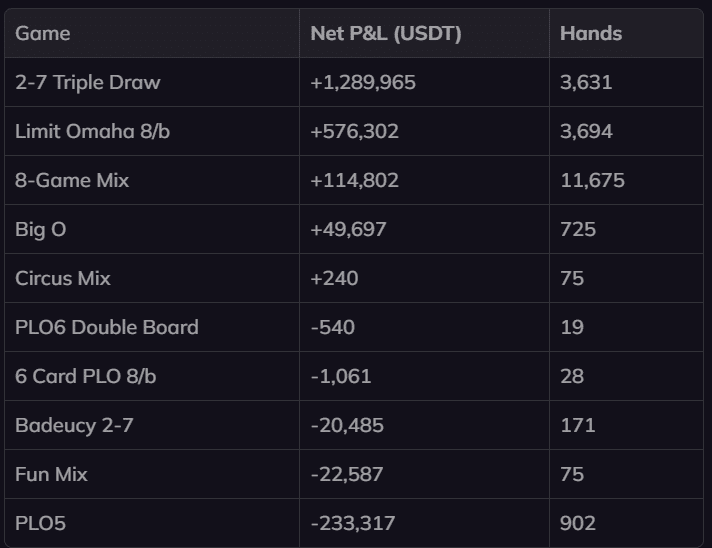Click the -233,317 loss value
Image resolution: width=712 pixels, height=548 pixels.
pyautogui.click(x=353, y=523)
